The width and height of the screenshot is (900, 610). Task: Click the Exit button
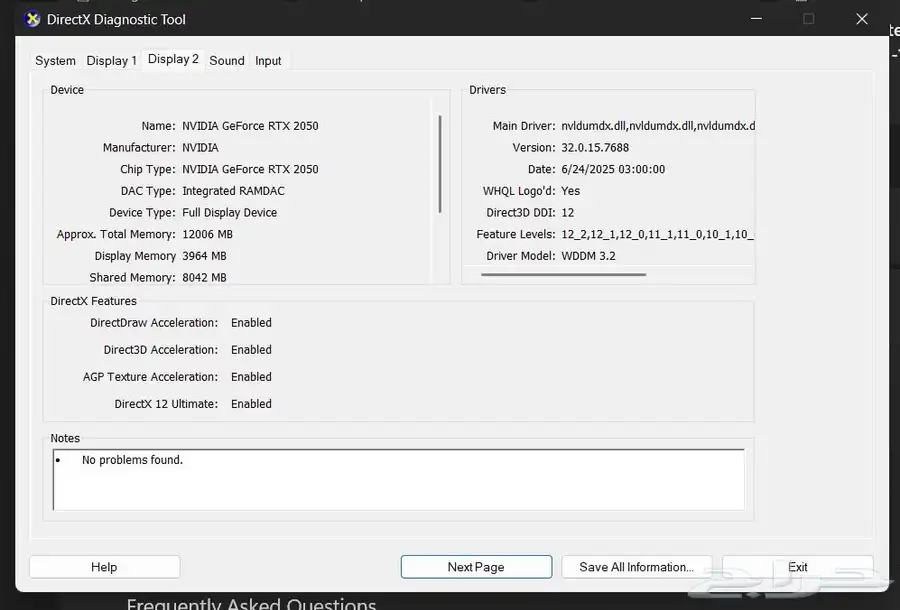[798, 567]
